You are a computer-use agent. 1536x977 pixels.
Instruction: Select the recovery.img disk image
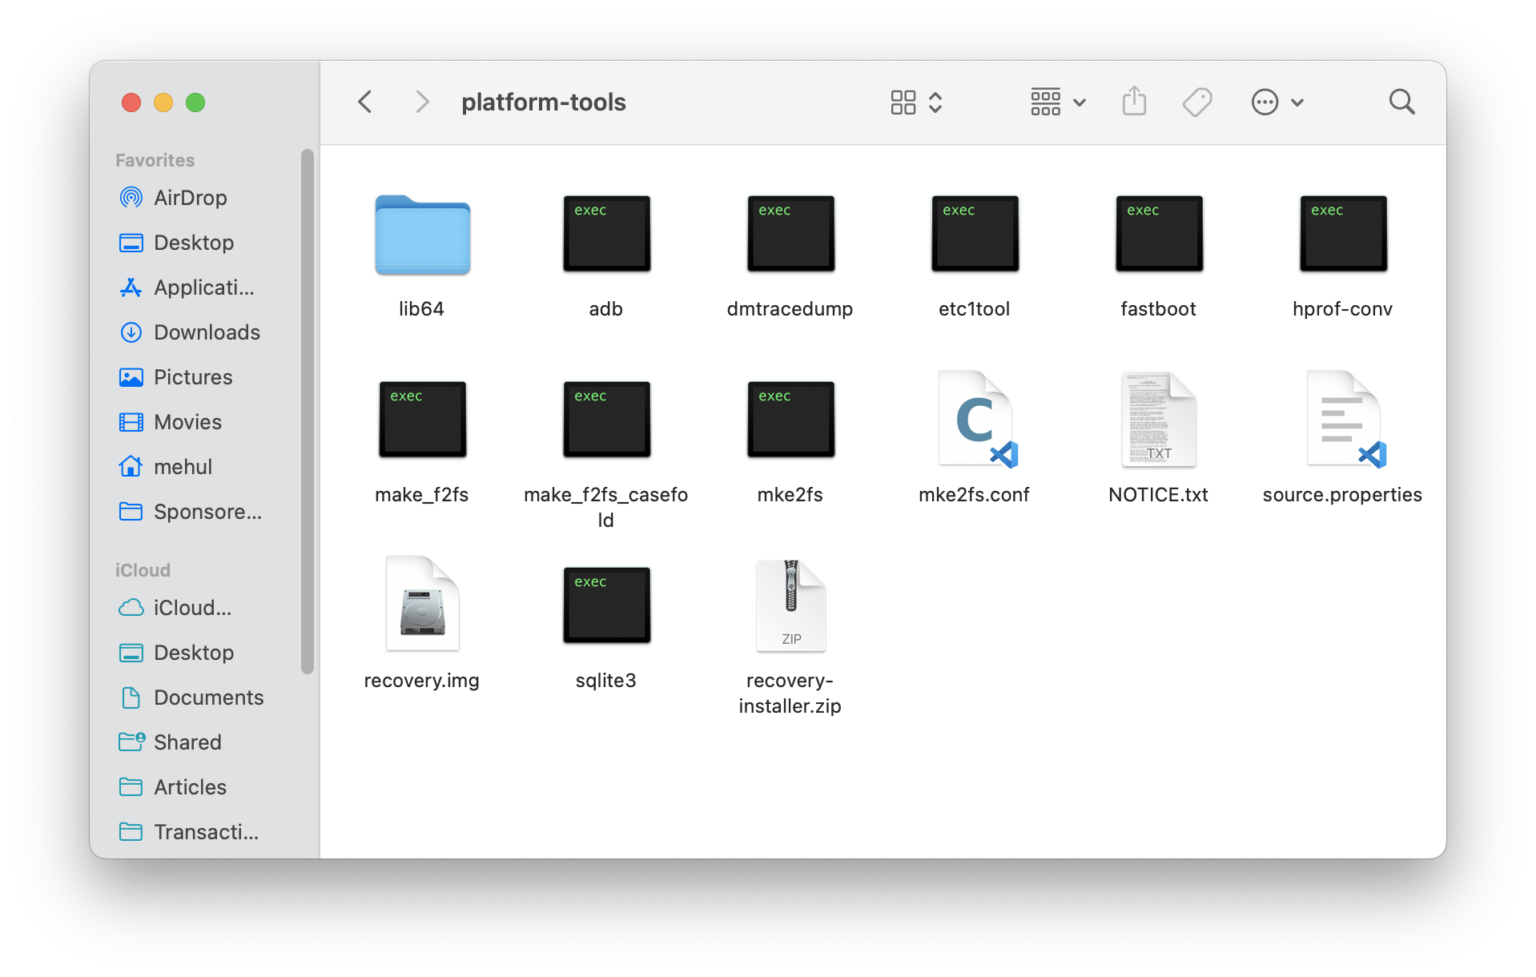click(421, 605)
